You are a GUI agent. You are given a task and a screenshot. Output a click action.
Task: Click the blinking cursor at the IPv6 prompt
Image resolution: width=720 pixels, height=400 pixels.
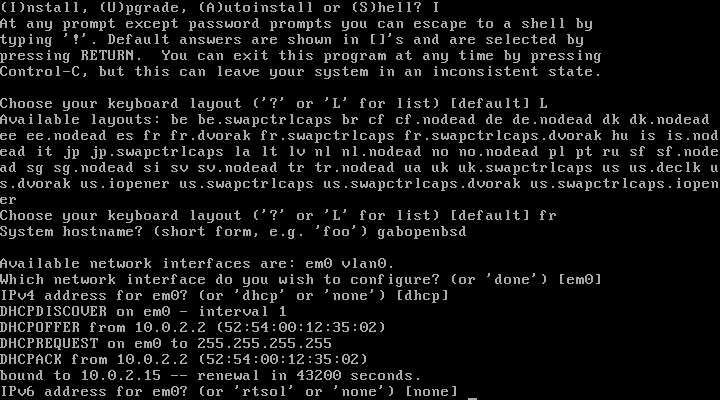472,398
